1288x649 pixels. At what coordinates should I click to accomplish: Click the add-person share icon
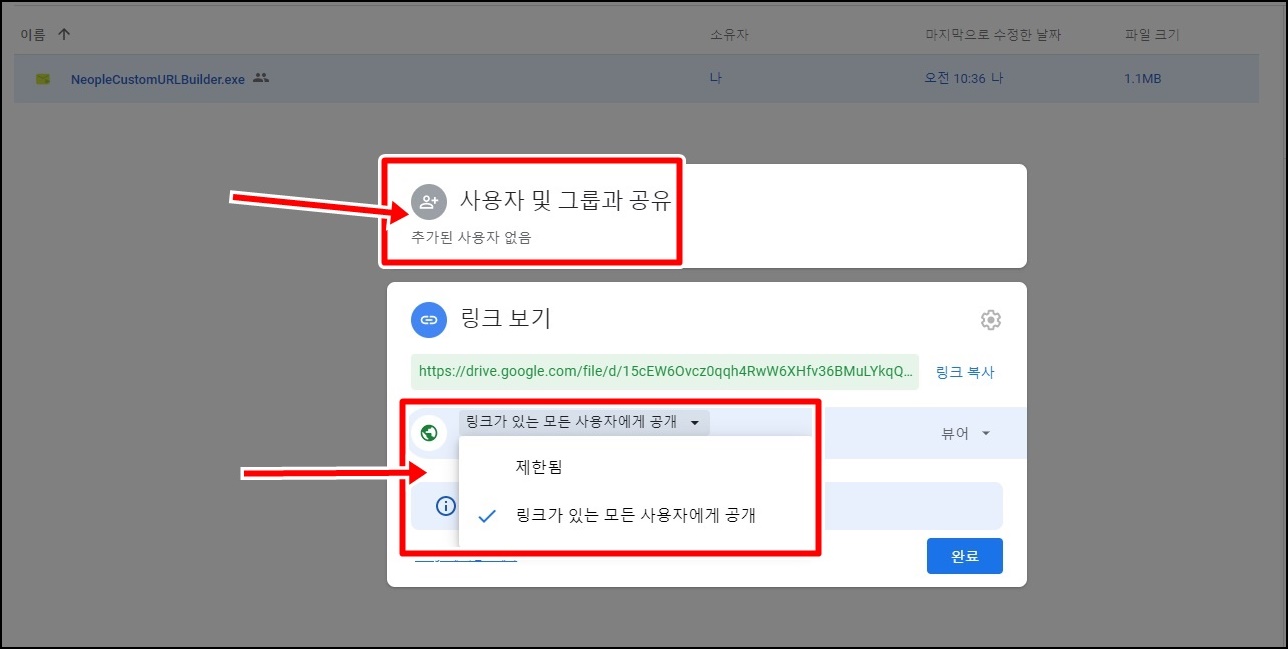[429, 202]
